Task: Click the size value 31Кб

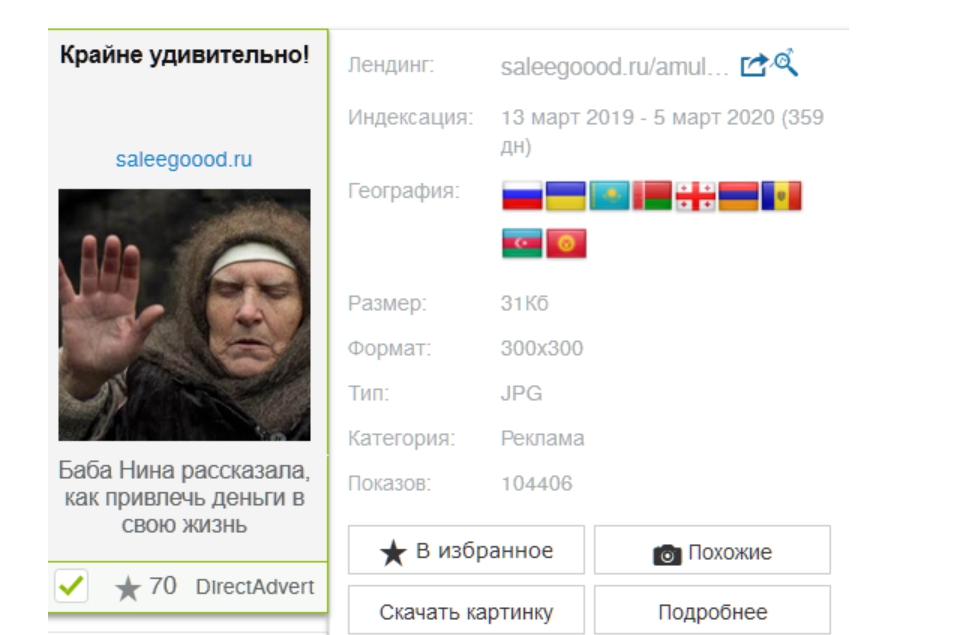Action: pyautogui.click(x=524, y=304)
